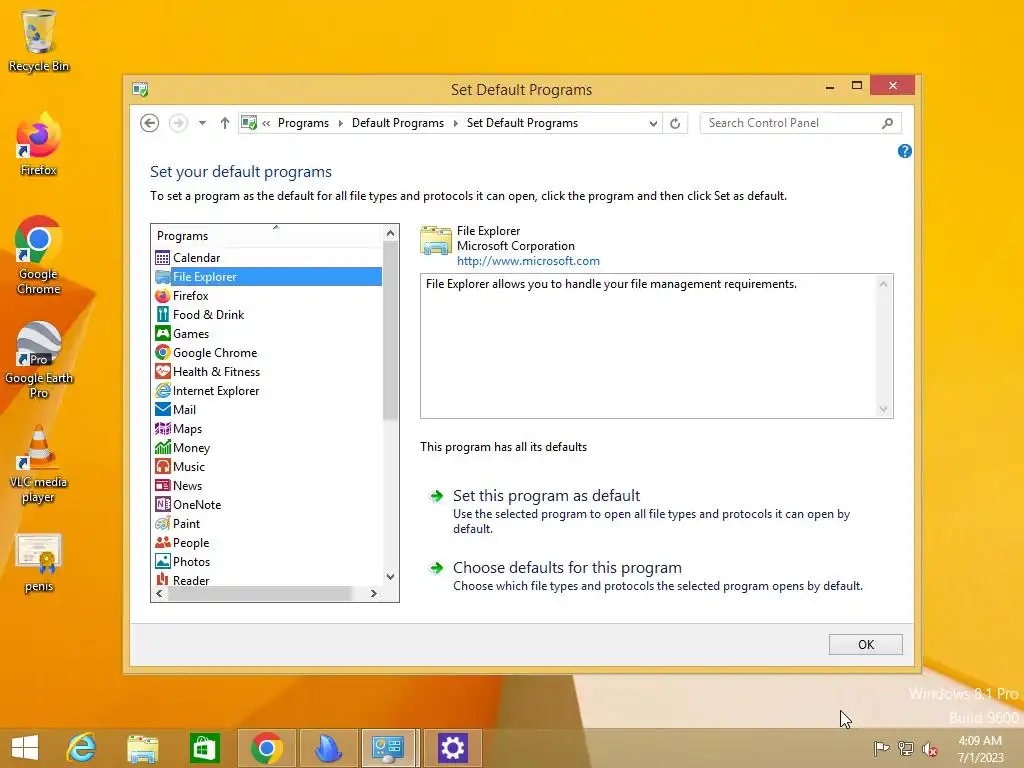Select Reader in the Programs list
Image resolution: width=1024 pixels, height=768 pixels.
268,579
